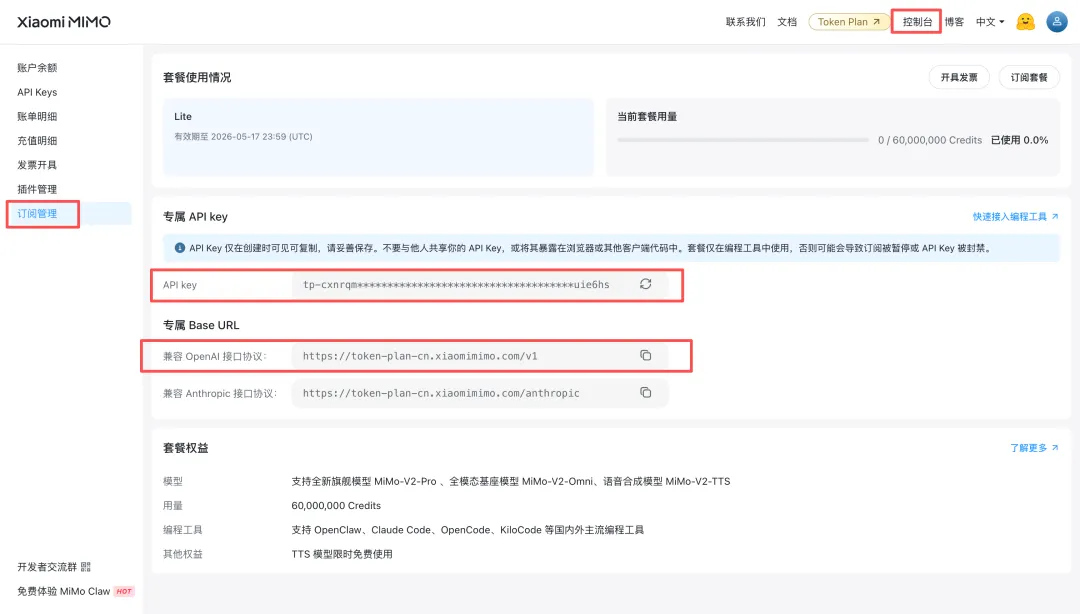Click the 兼容 OpenAI 接口协议 label

(214, 356)
